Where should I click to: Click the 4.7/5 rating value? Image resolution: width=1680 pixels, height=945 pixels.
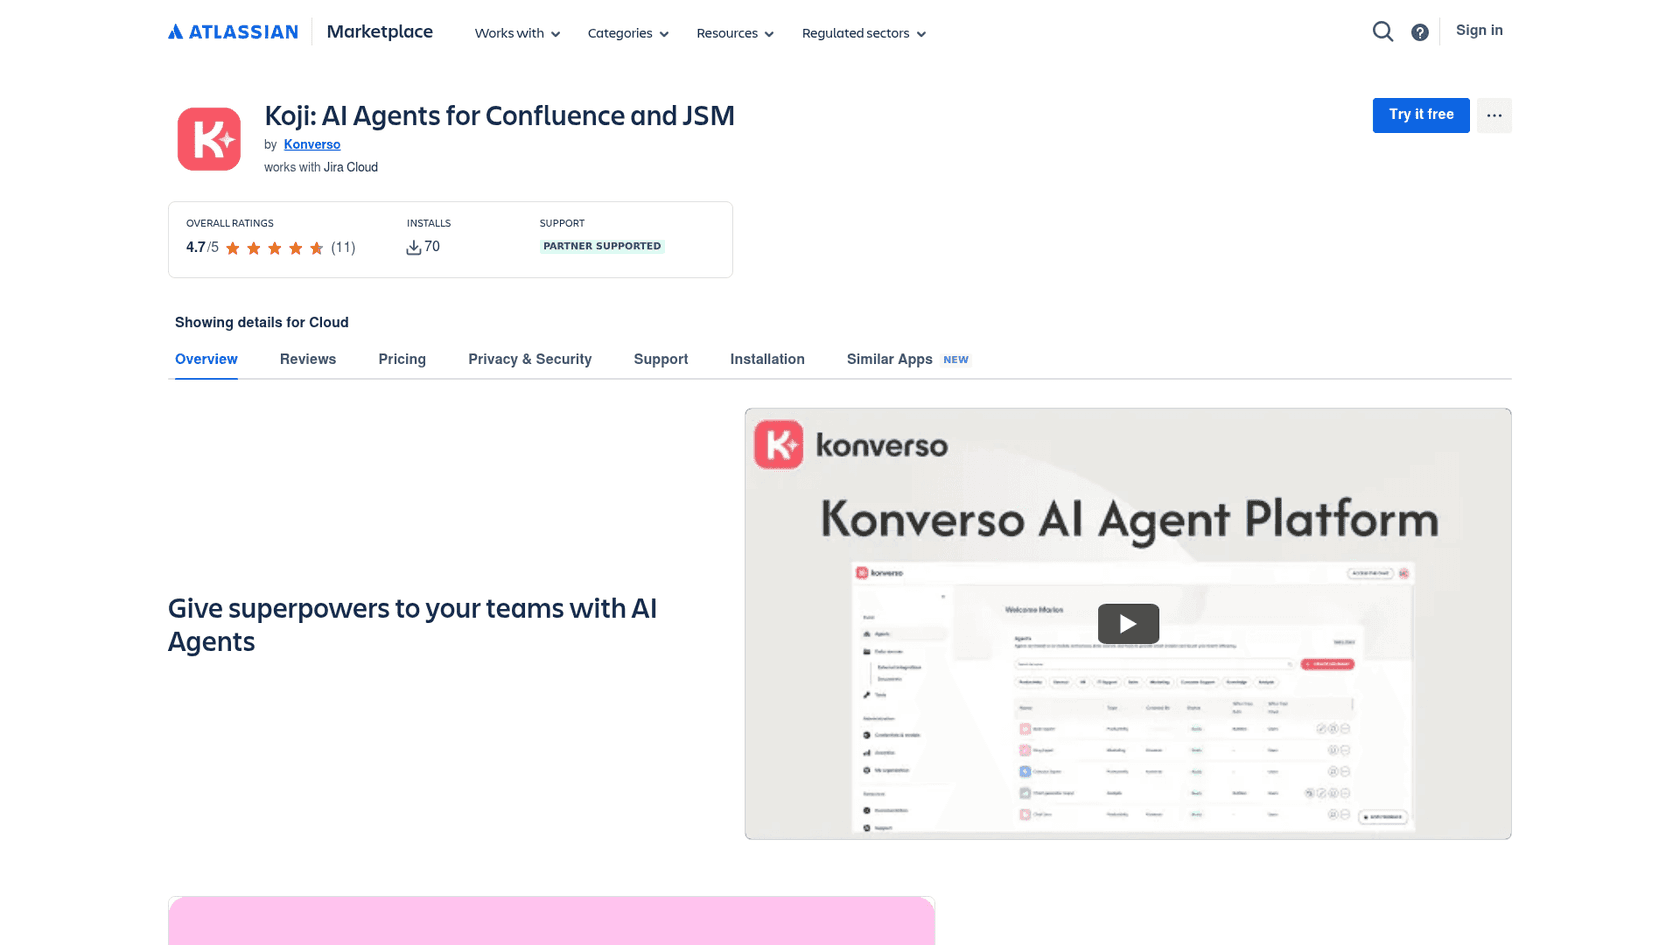tap(202, 247)
